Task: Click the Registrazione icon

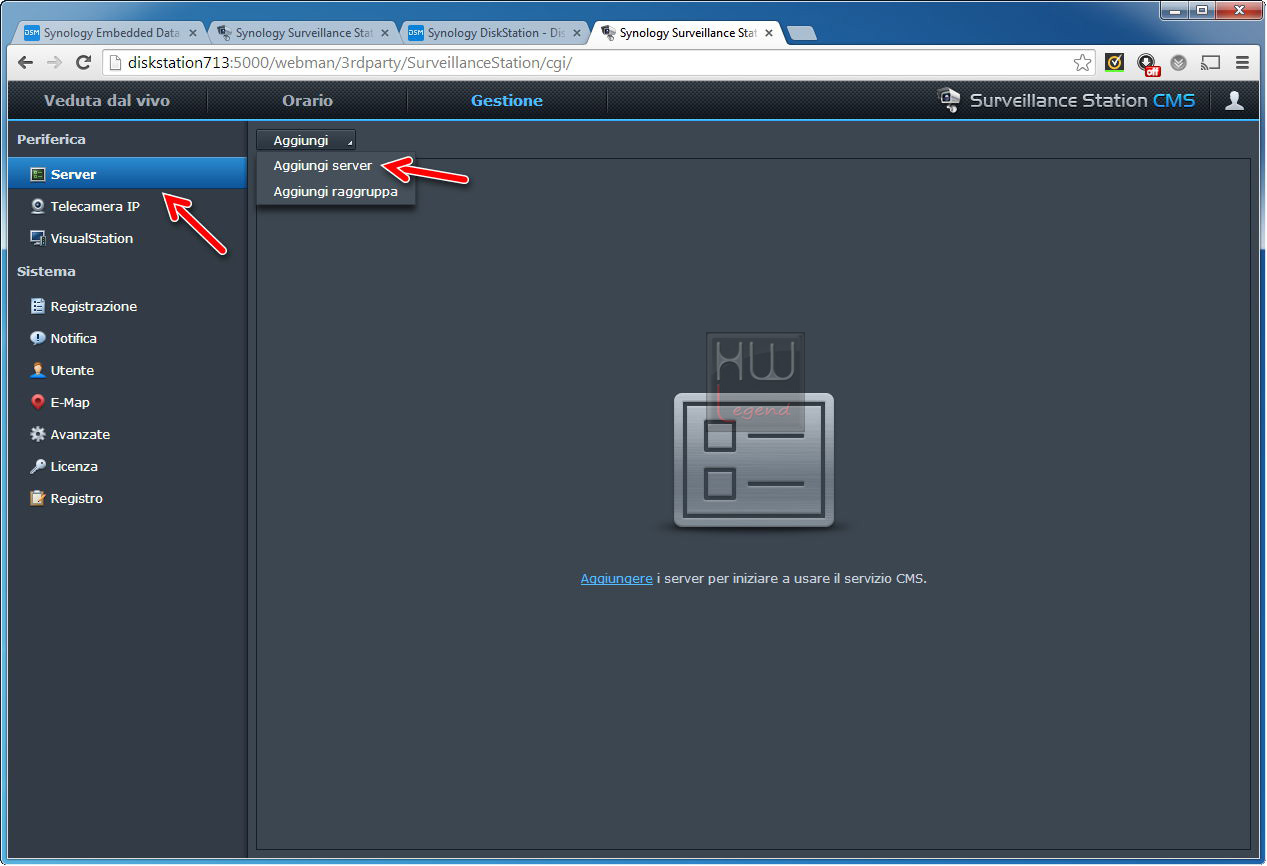Action: [38, 307]
